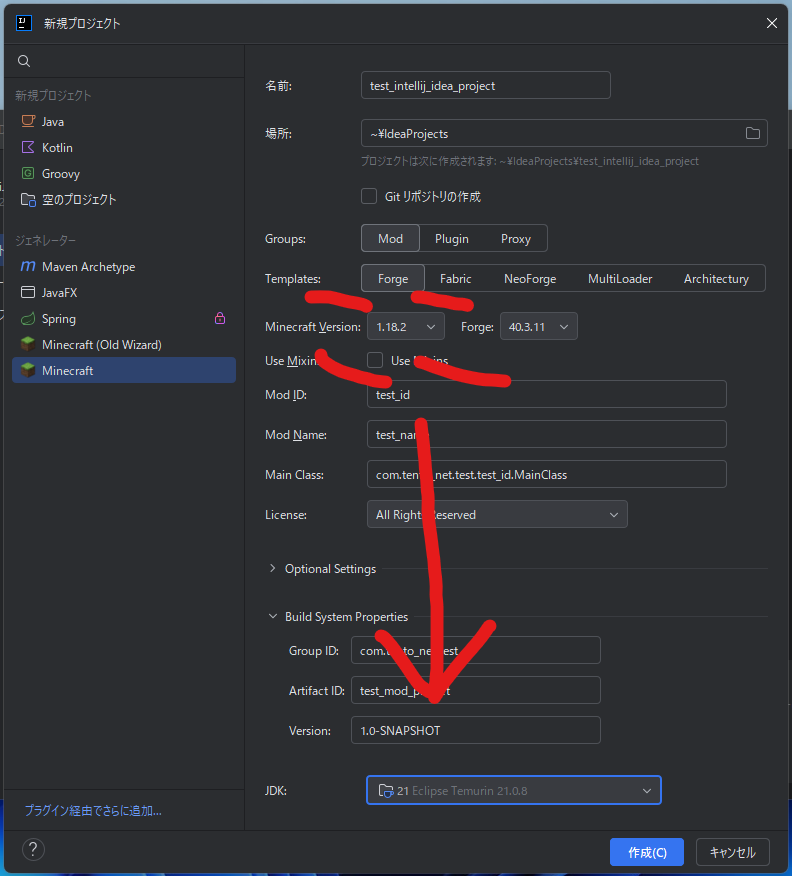Click the Mod ID input field
The height and width of the screenshot is (876, 792).
click(x=546, y=395)
